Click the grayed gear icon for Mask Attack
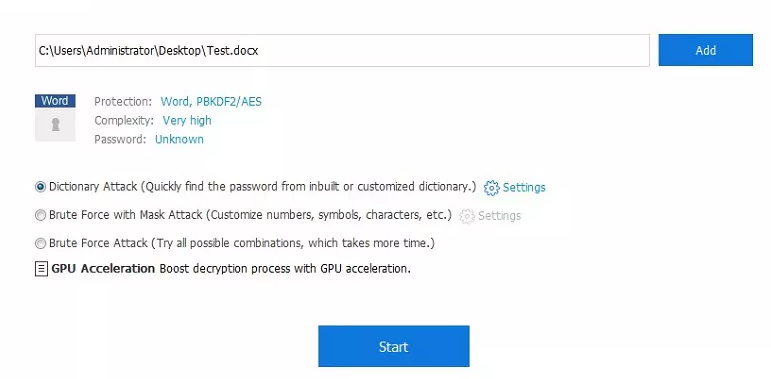This screenshot has width=771, height=379. click(467, 216)
